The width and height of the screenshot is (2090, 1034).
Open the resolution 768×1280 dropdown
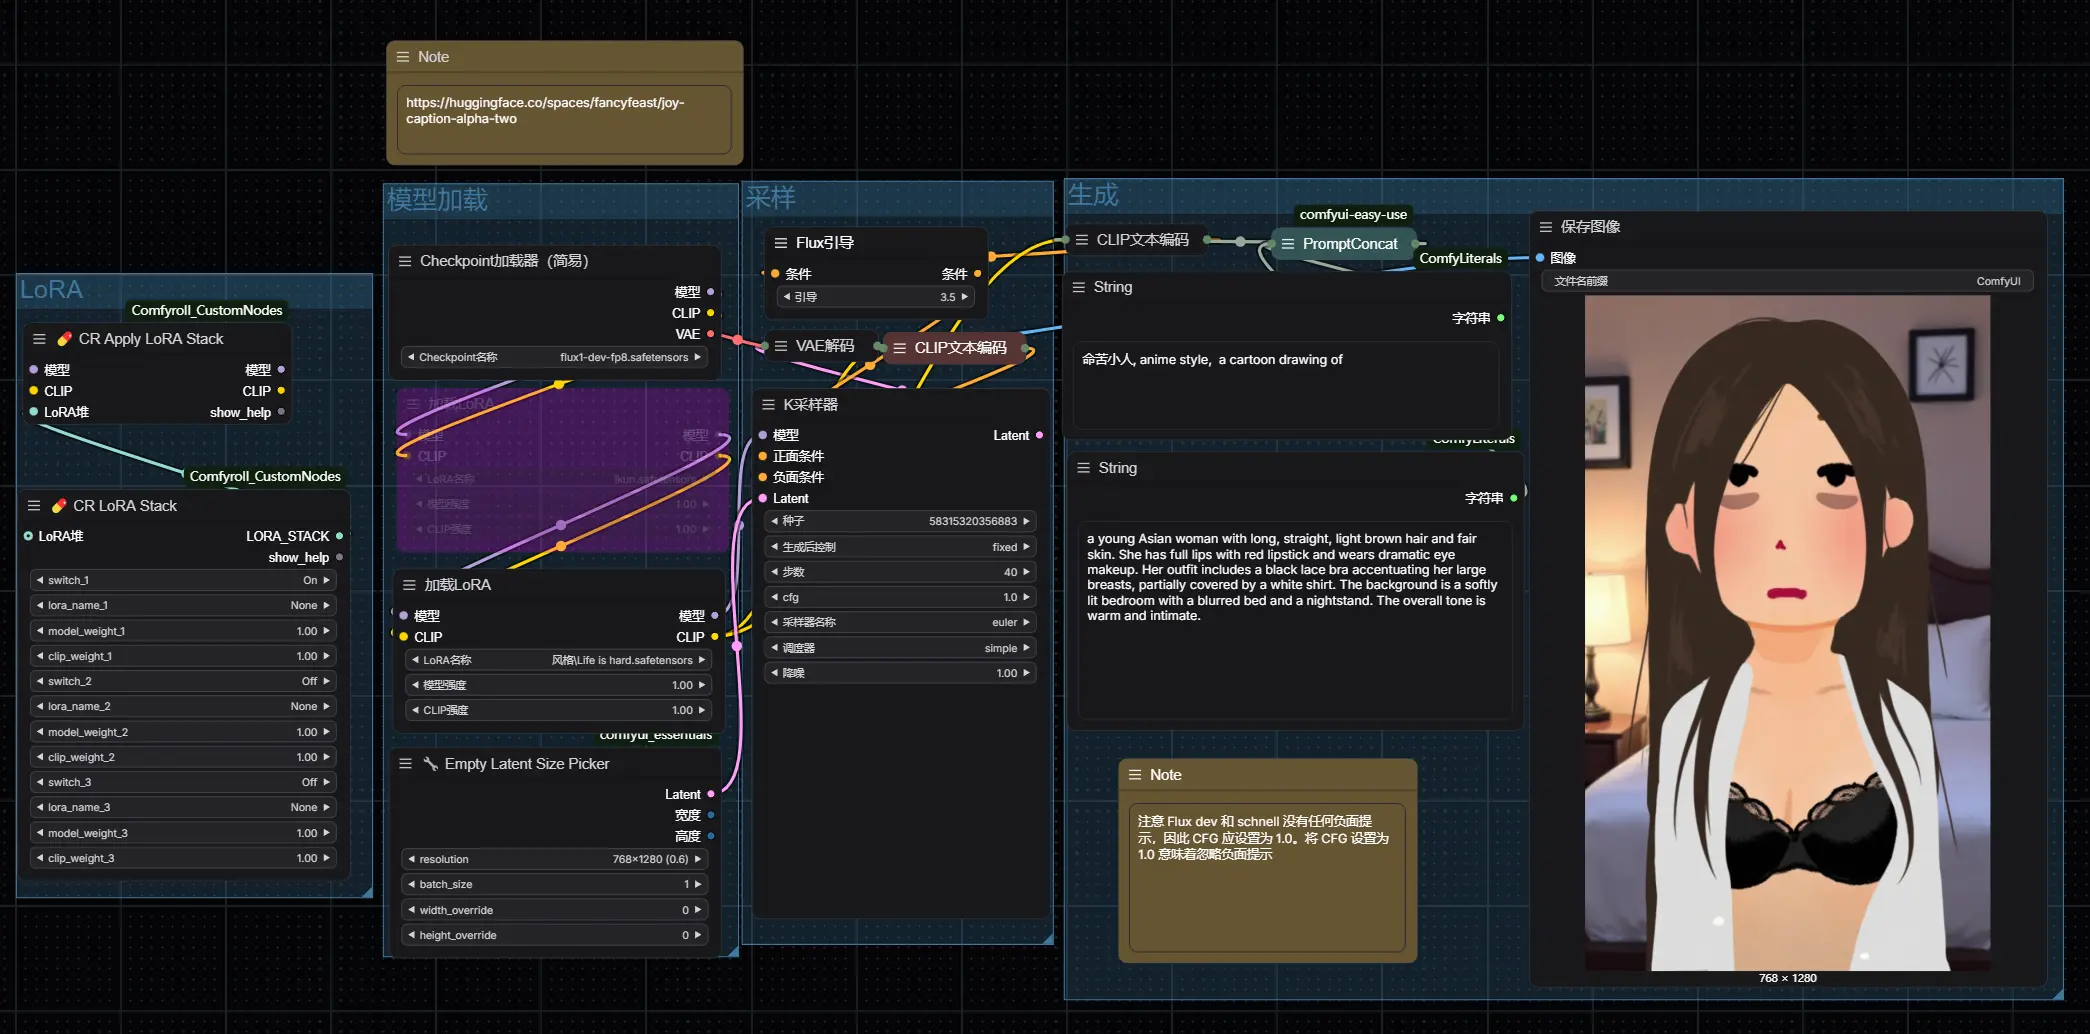point(555,859)
